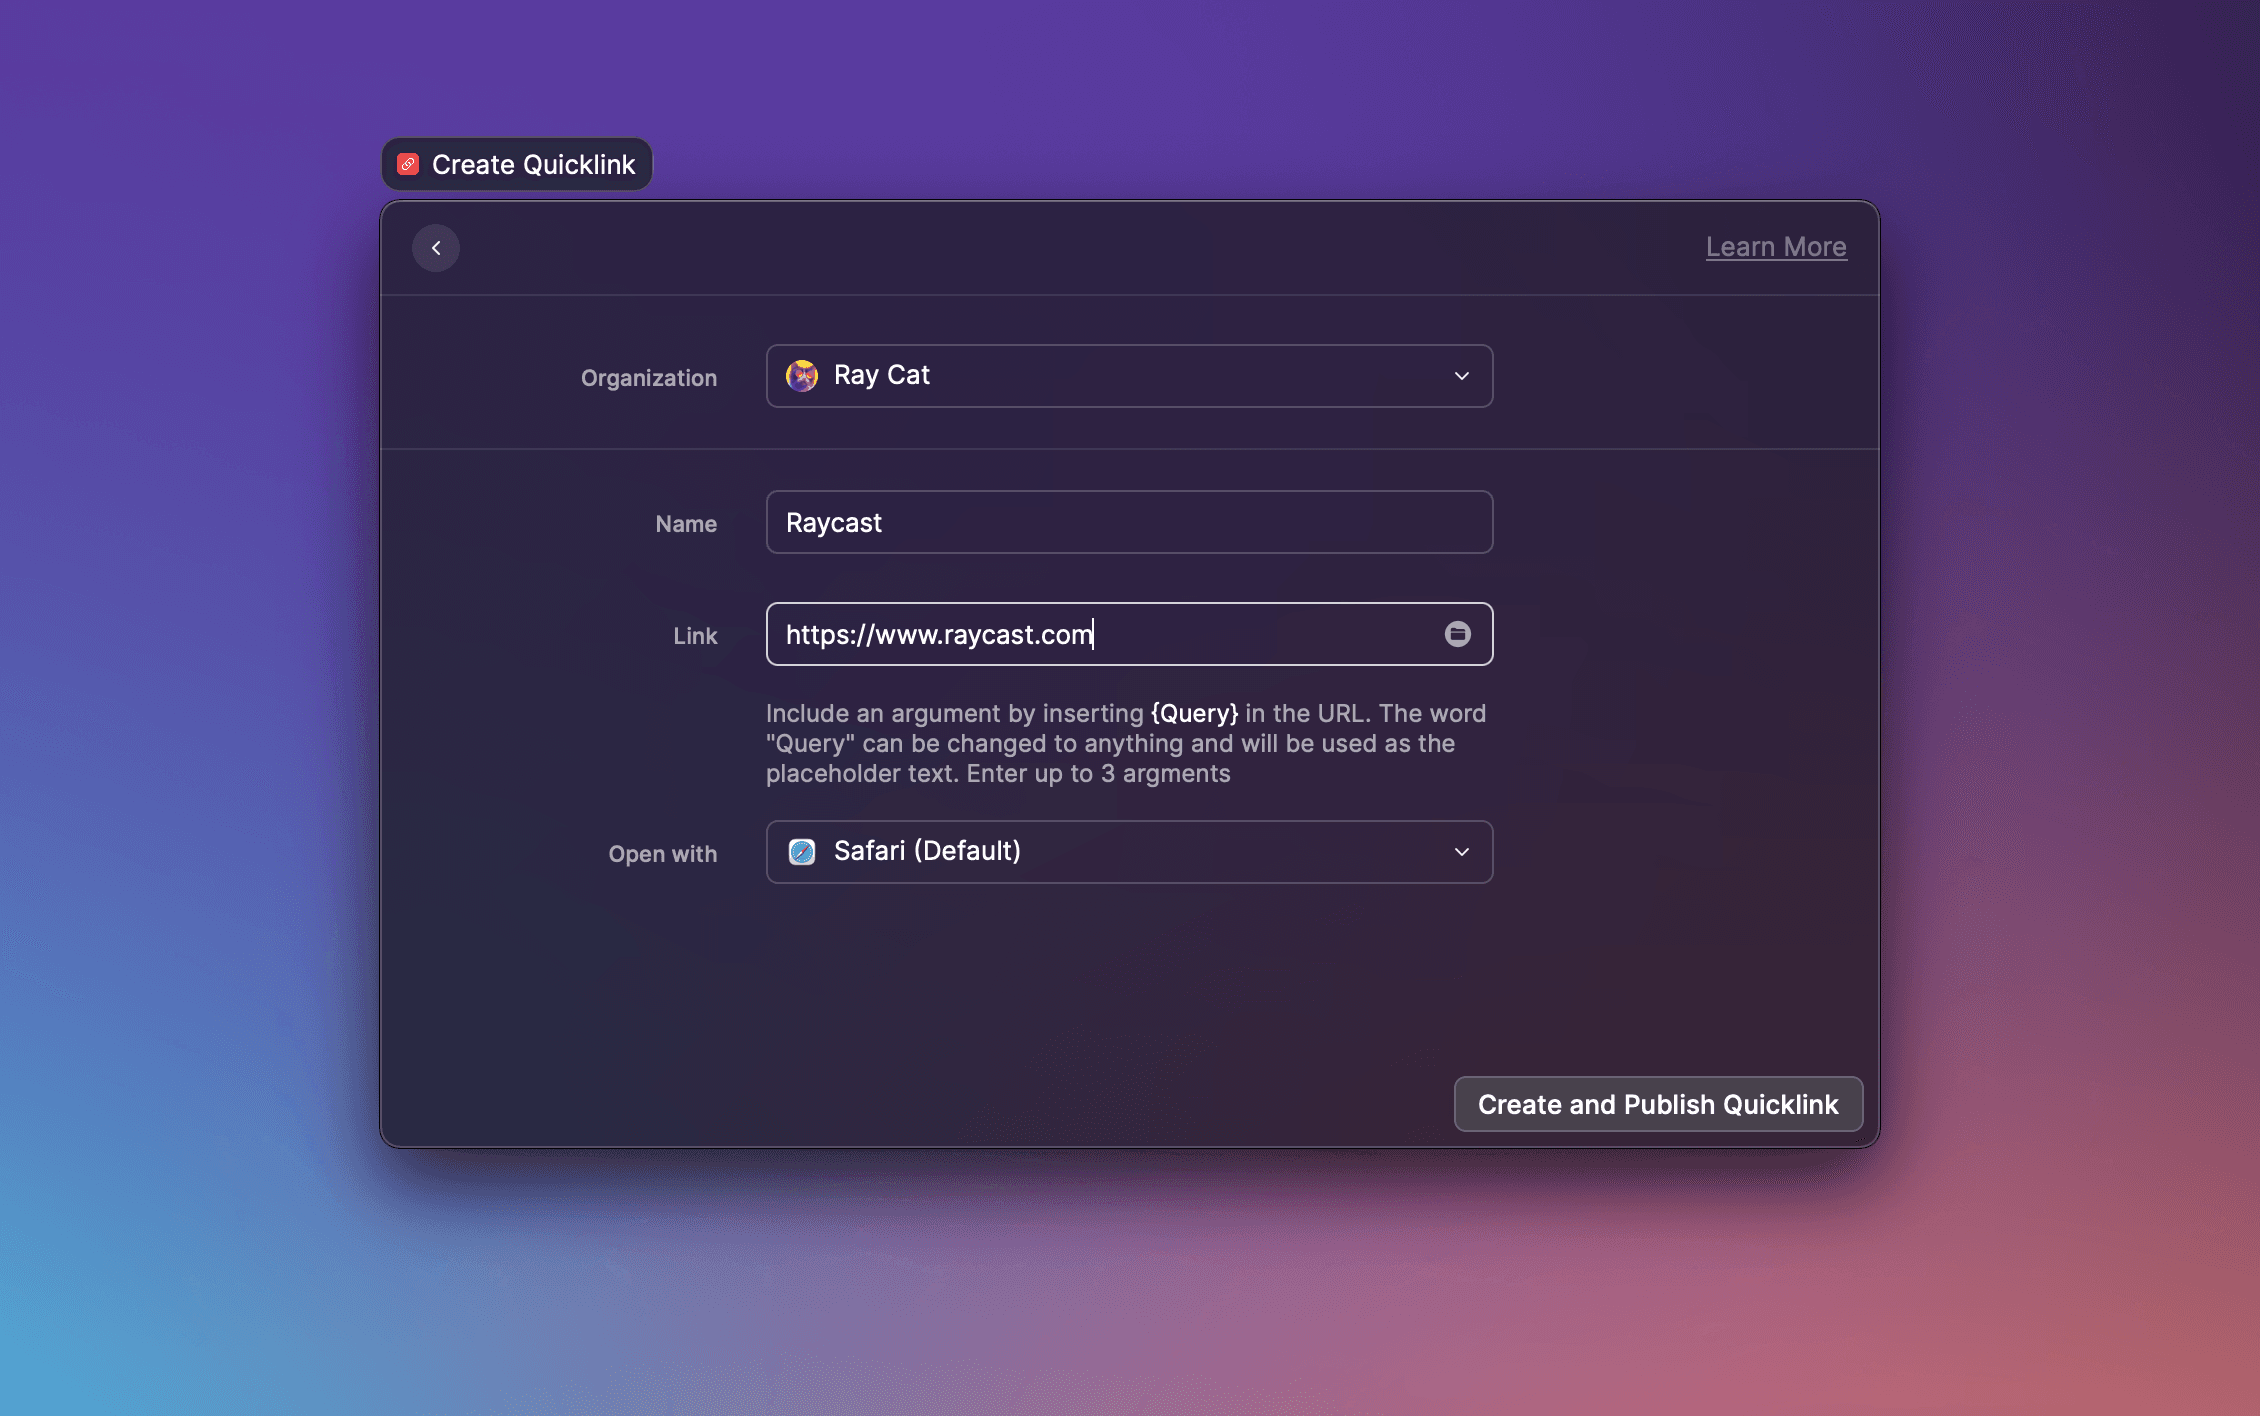Open the Safari (Default) browser selector

(x=1128, y=852)
